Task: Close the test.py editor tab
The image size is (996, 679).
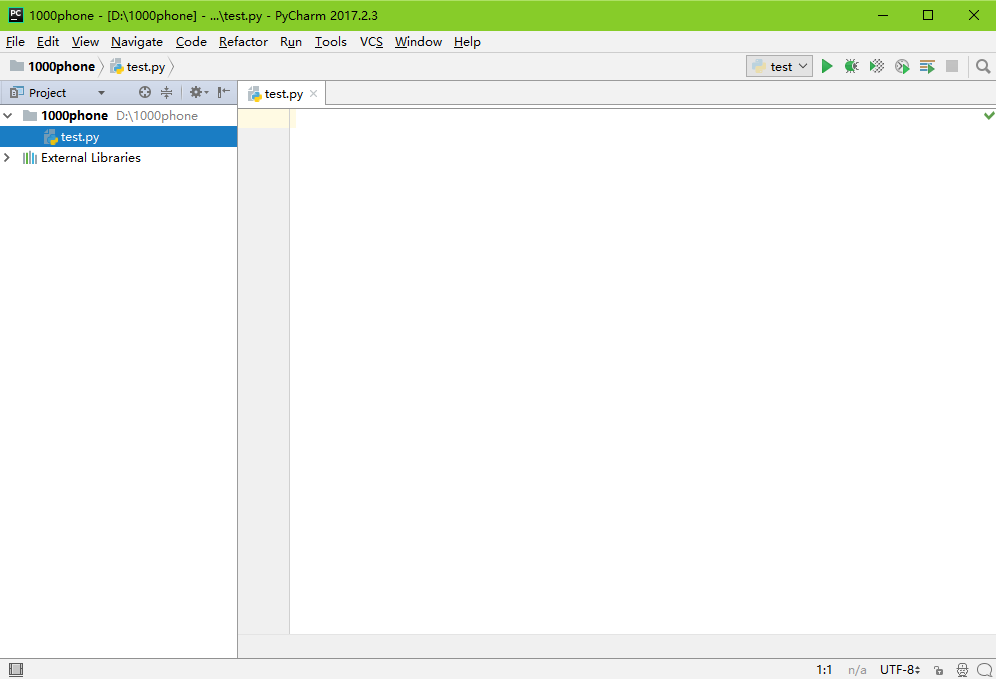Action: coord(313,94)
